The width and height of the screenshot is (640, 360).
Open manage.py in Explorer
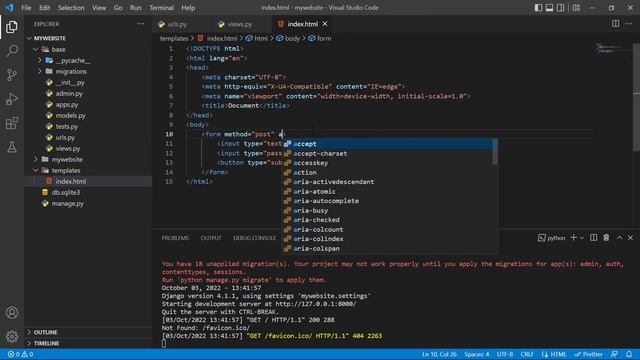[x=67, y=203]
